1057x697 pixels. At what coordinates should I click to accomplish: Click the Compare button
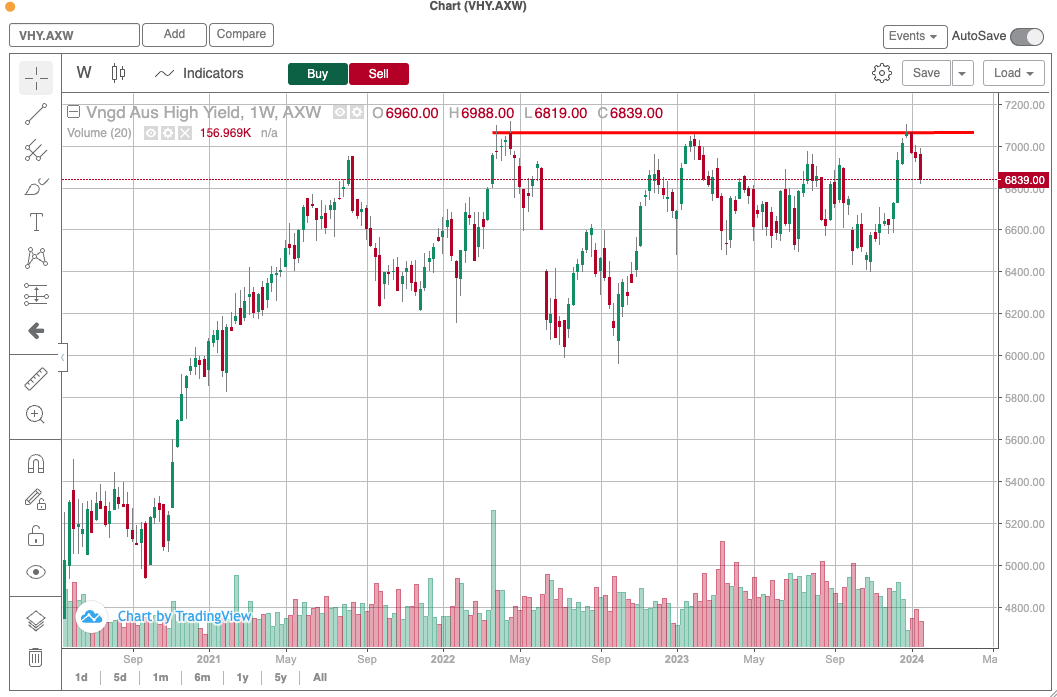coord(241,34)
